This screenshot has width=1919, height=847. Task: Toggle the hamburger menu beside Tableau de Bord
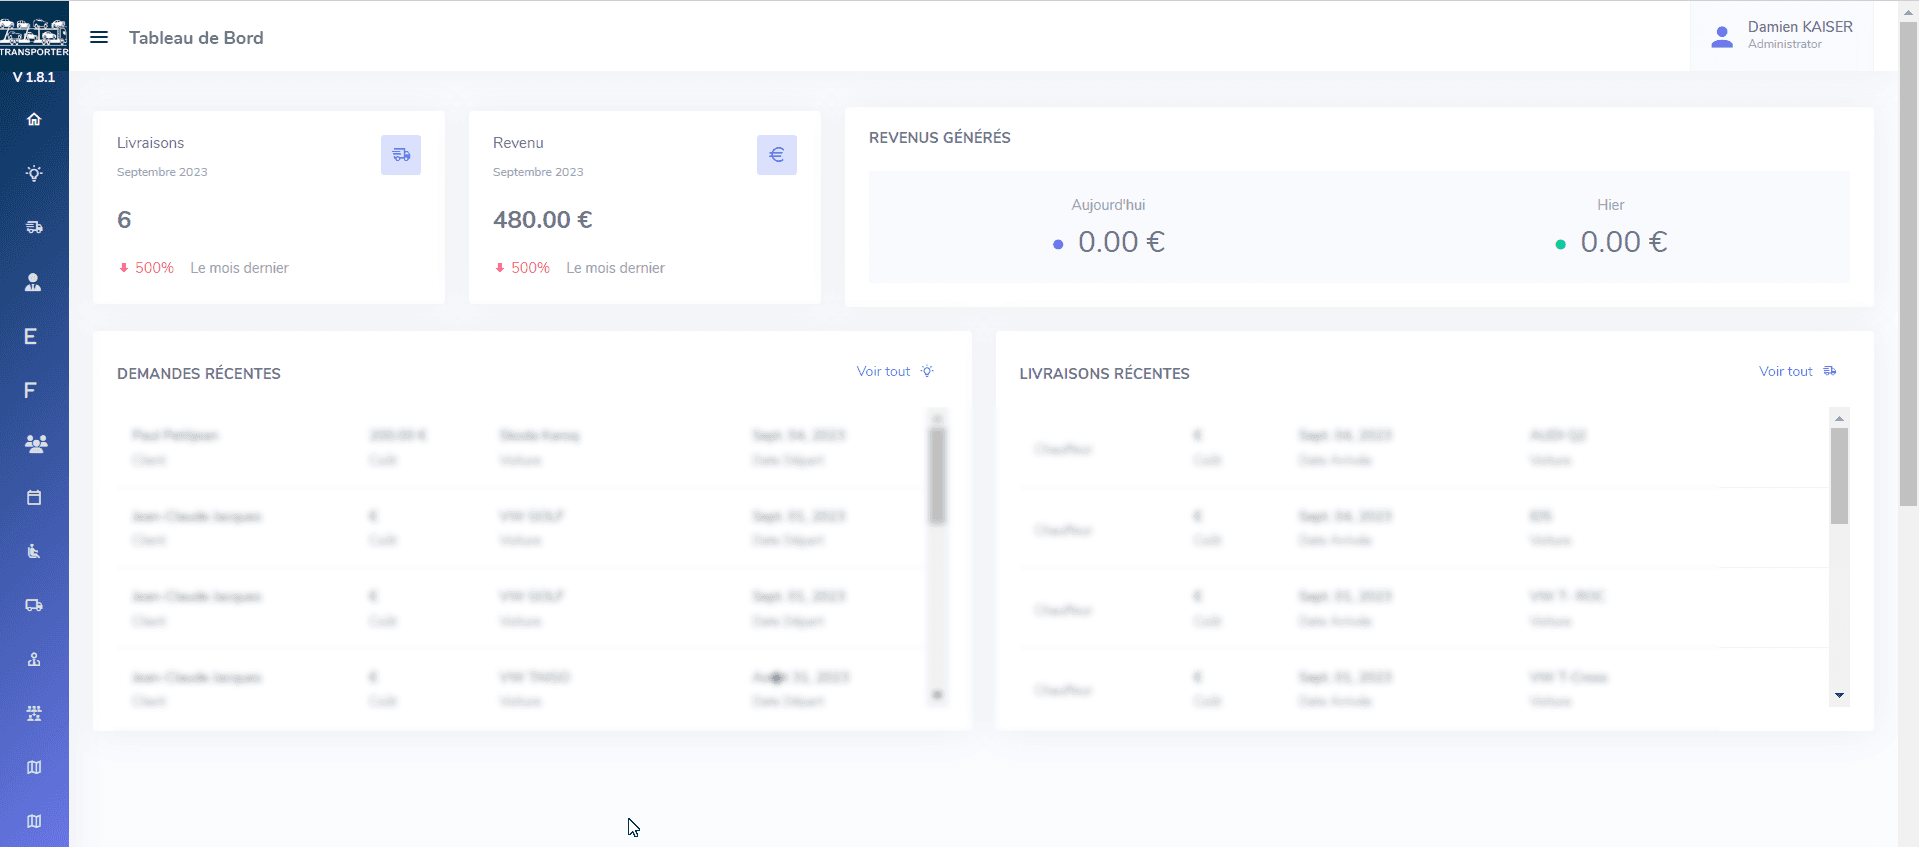pyautogui.click(x=99, y=38)
